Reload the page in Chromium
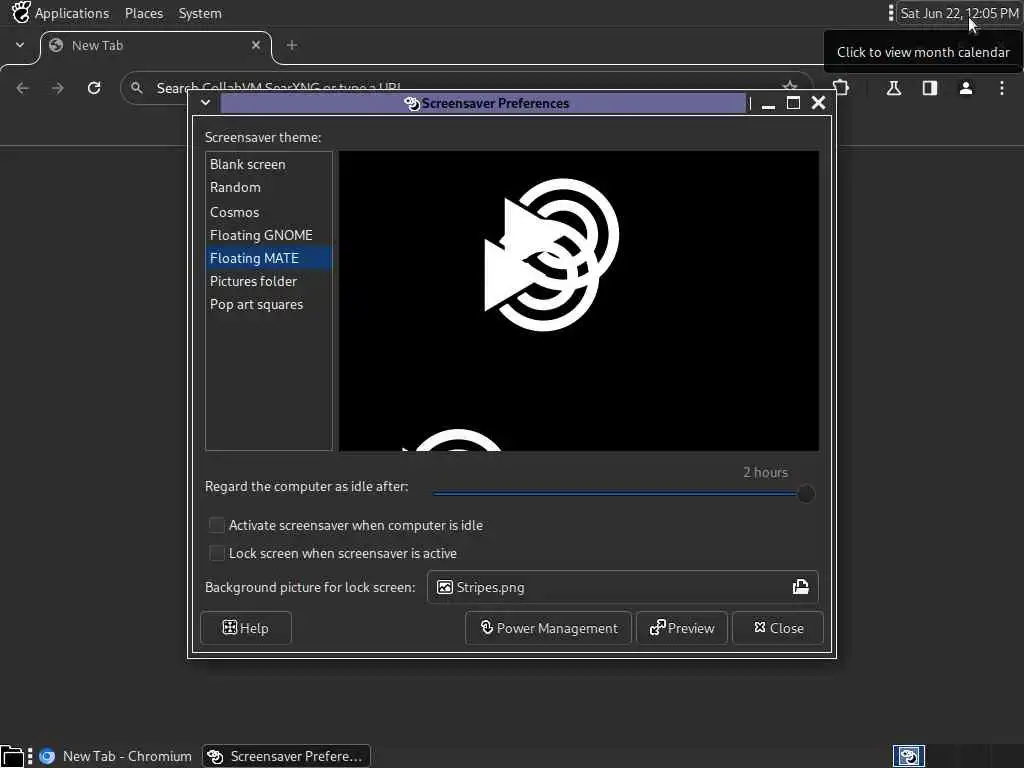The image size is (1024, 768). [94, 88]
